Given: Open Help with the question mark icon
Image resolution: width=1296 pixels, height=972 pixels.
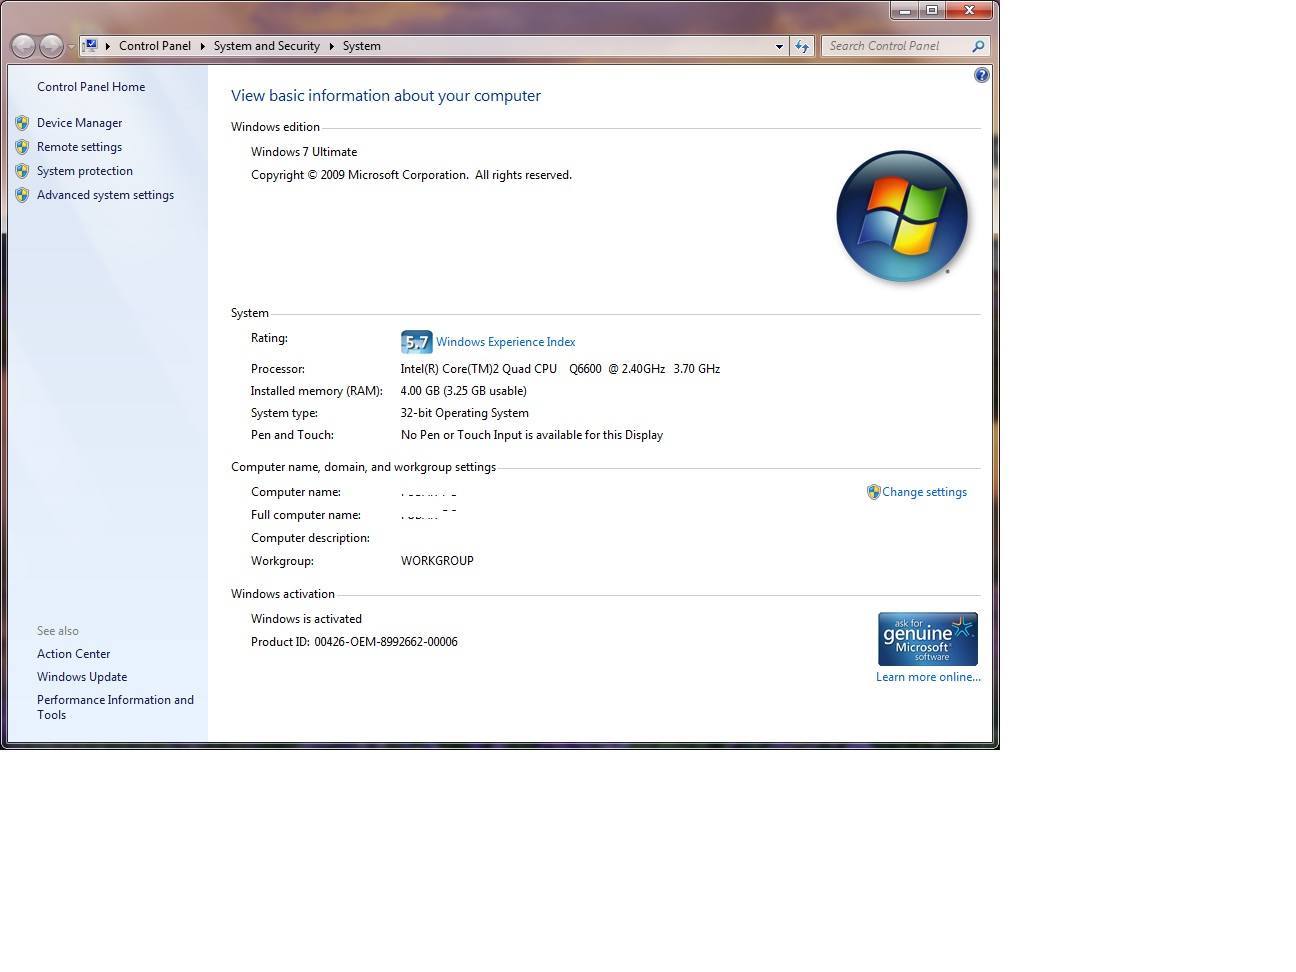Looking at the screenshot, I should (x=982, y=75).
